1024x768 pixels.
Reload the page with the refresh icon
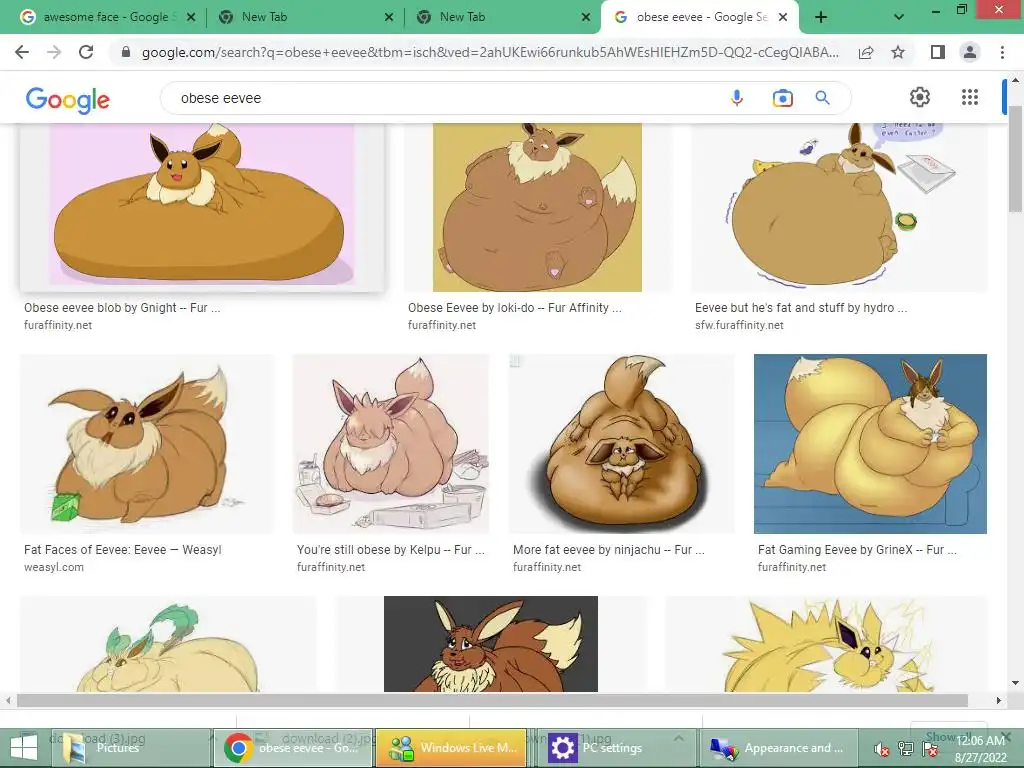tap(86, 52)
